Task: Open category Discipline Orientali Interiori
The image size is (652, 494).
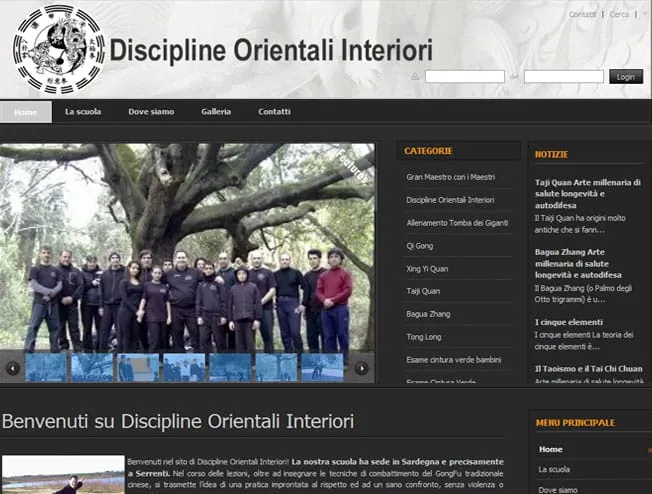Action: (450, 200)
